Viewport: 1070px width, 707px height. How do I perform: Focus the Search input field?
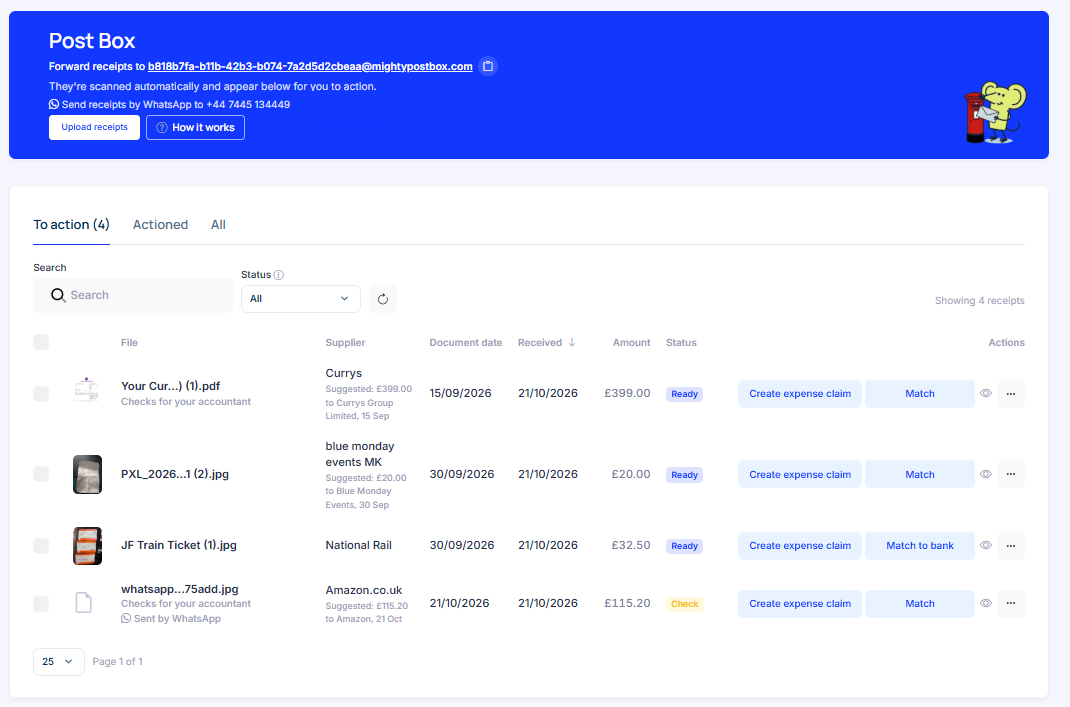(133, 295)
